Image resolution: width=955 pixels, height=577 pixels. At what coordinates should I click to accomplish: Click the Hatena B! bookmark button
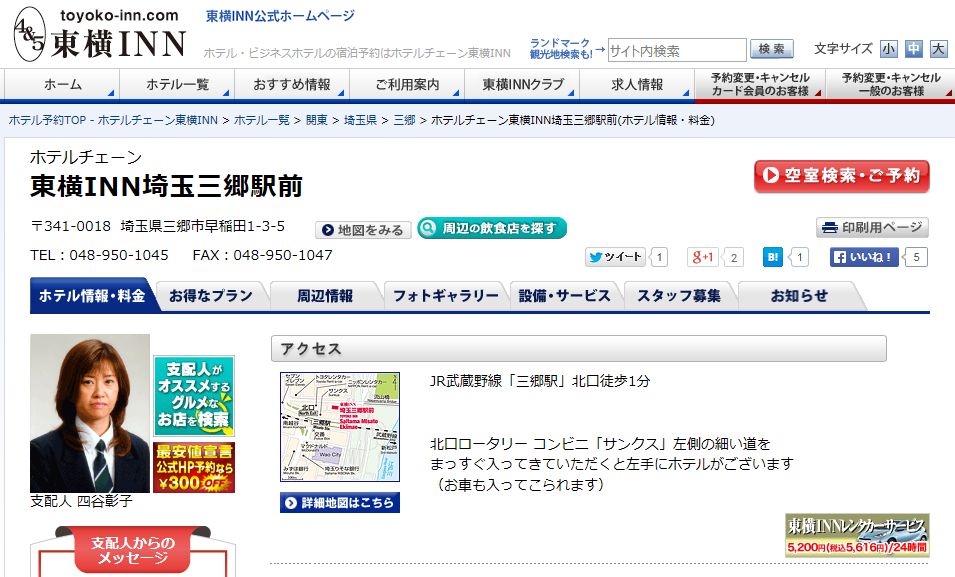tap(772, 257)
